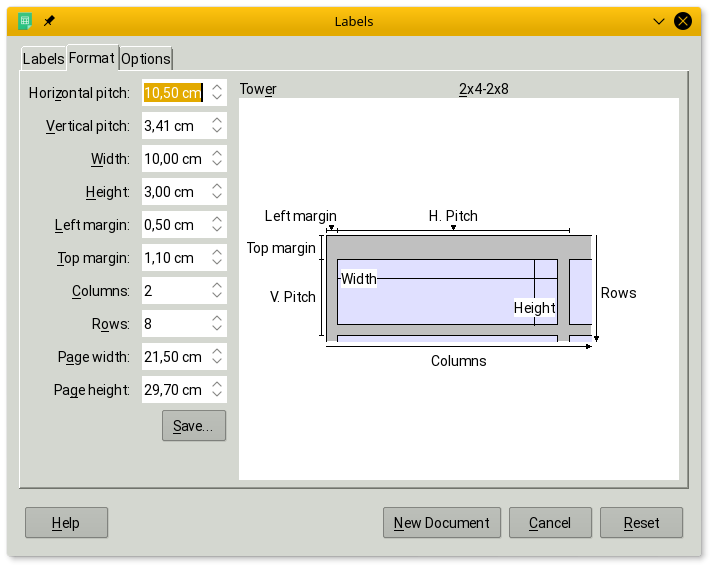Click the Labels app icon in title bar

(x=25, y=21)
